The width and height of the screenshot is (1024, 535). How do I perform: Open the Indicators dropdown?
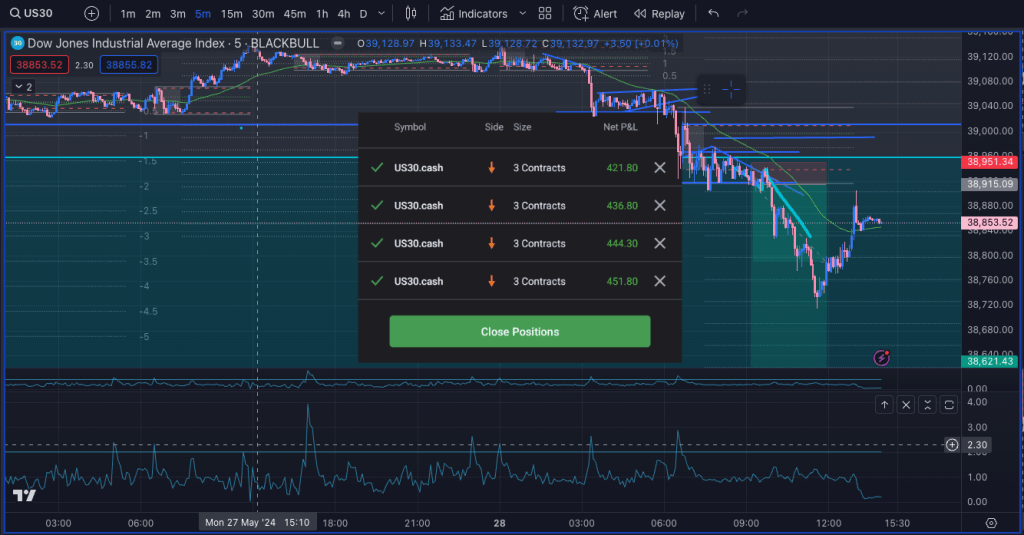point(474,14)
